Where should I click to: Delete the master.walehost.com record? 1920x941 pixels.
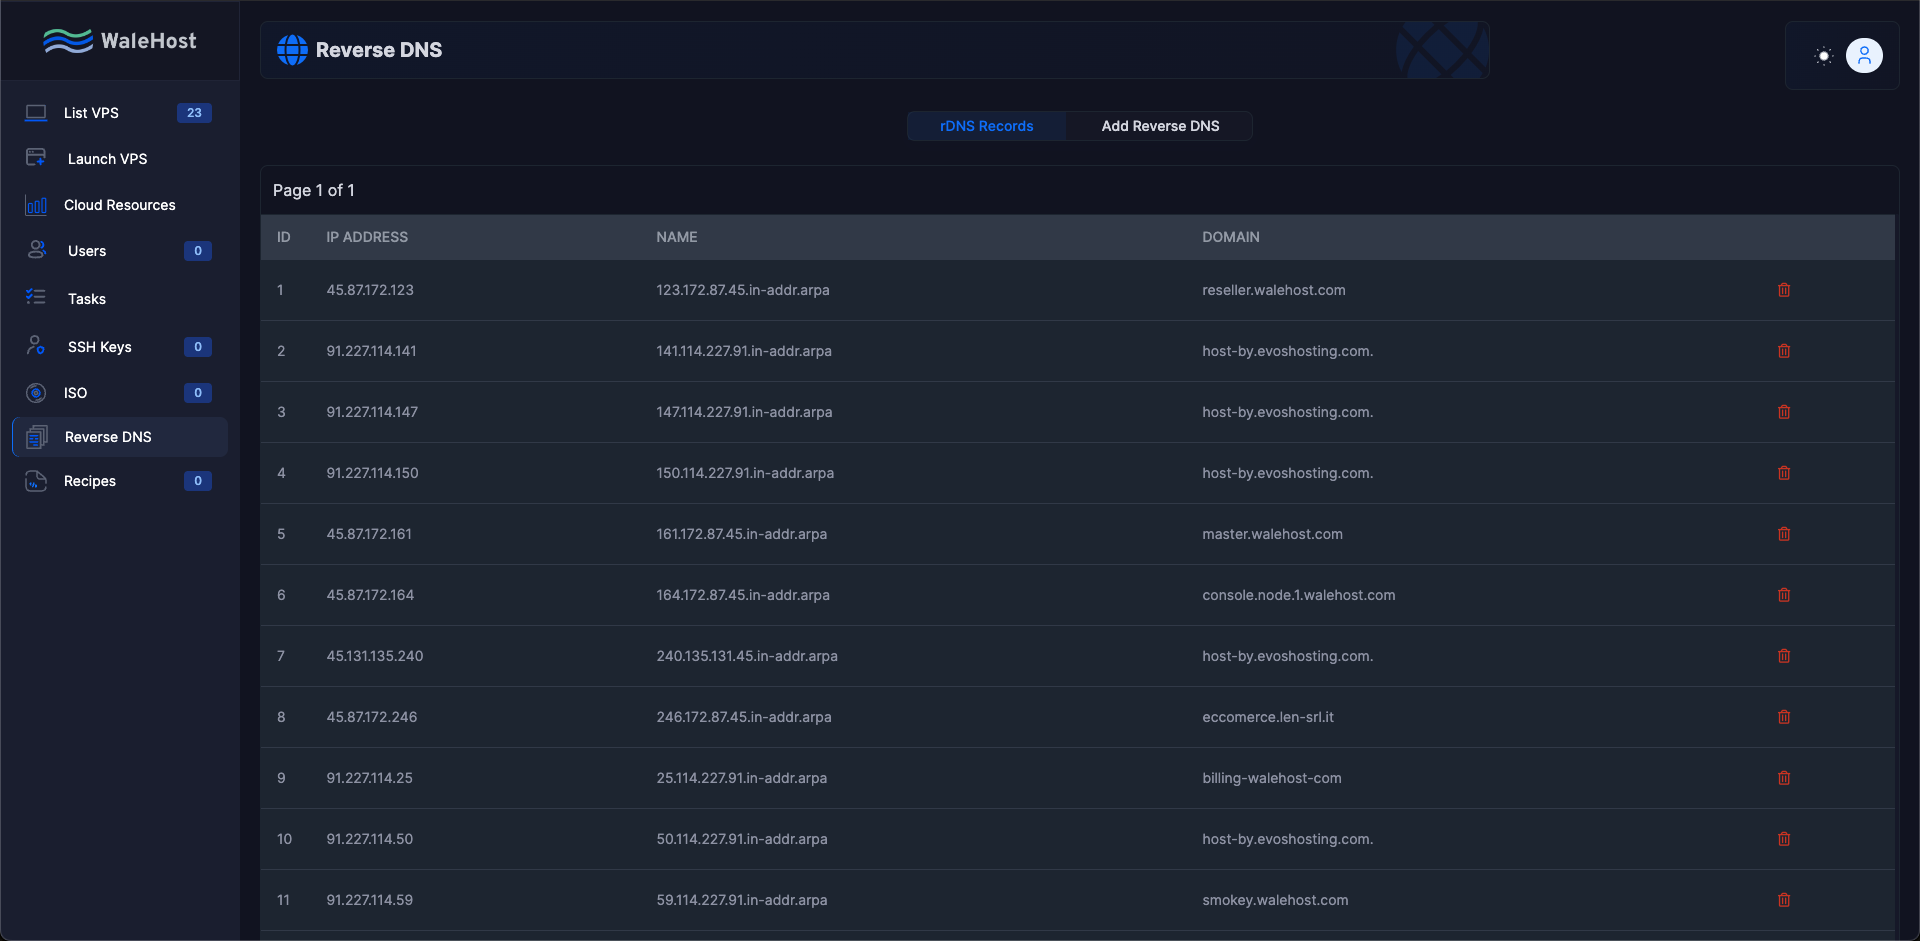[x=1784, y=534]
